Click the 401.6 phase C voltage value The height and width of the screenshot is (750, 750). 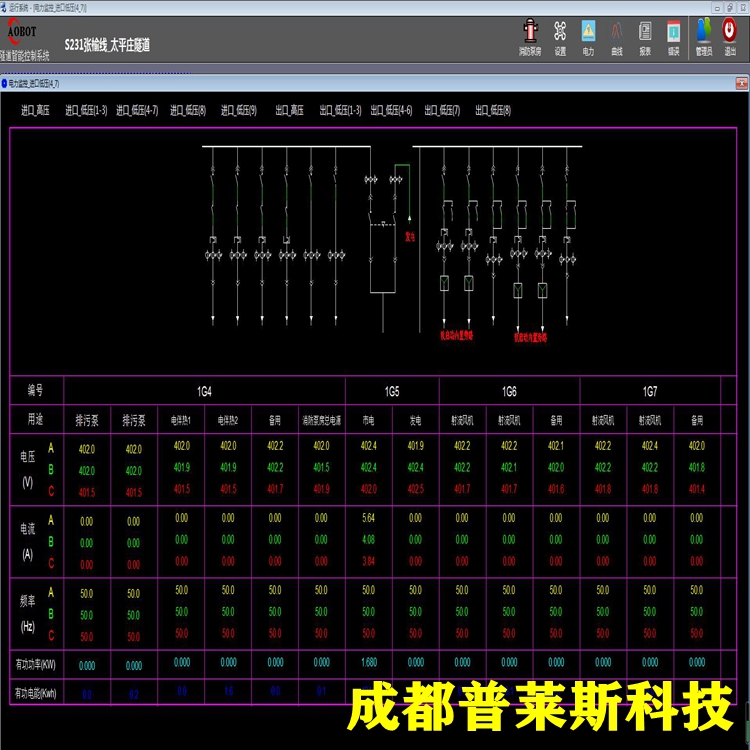[x=556, y=489]
